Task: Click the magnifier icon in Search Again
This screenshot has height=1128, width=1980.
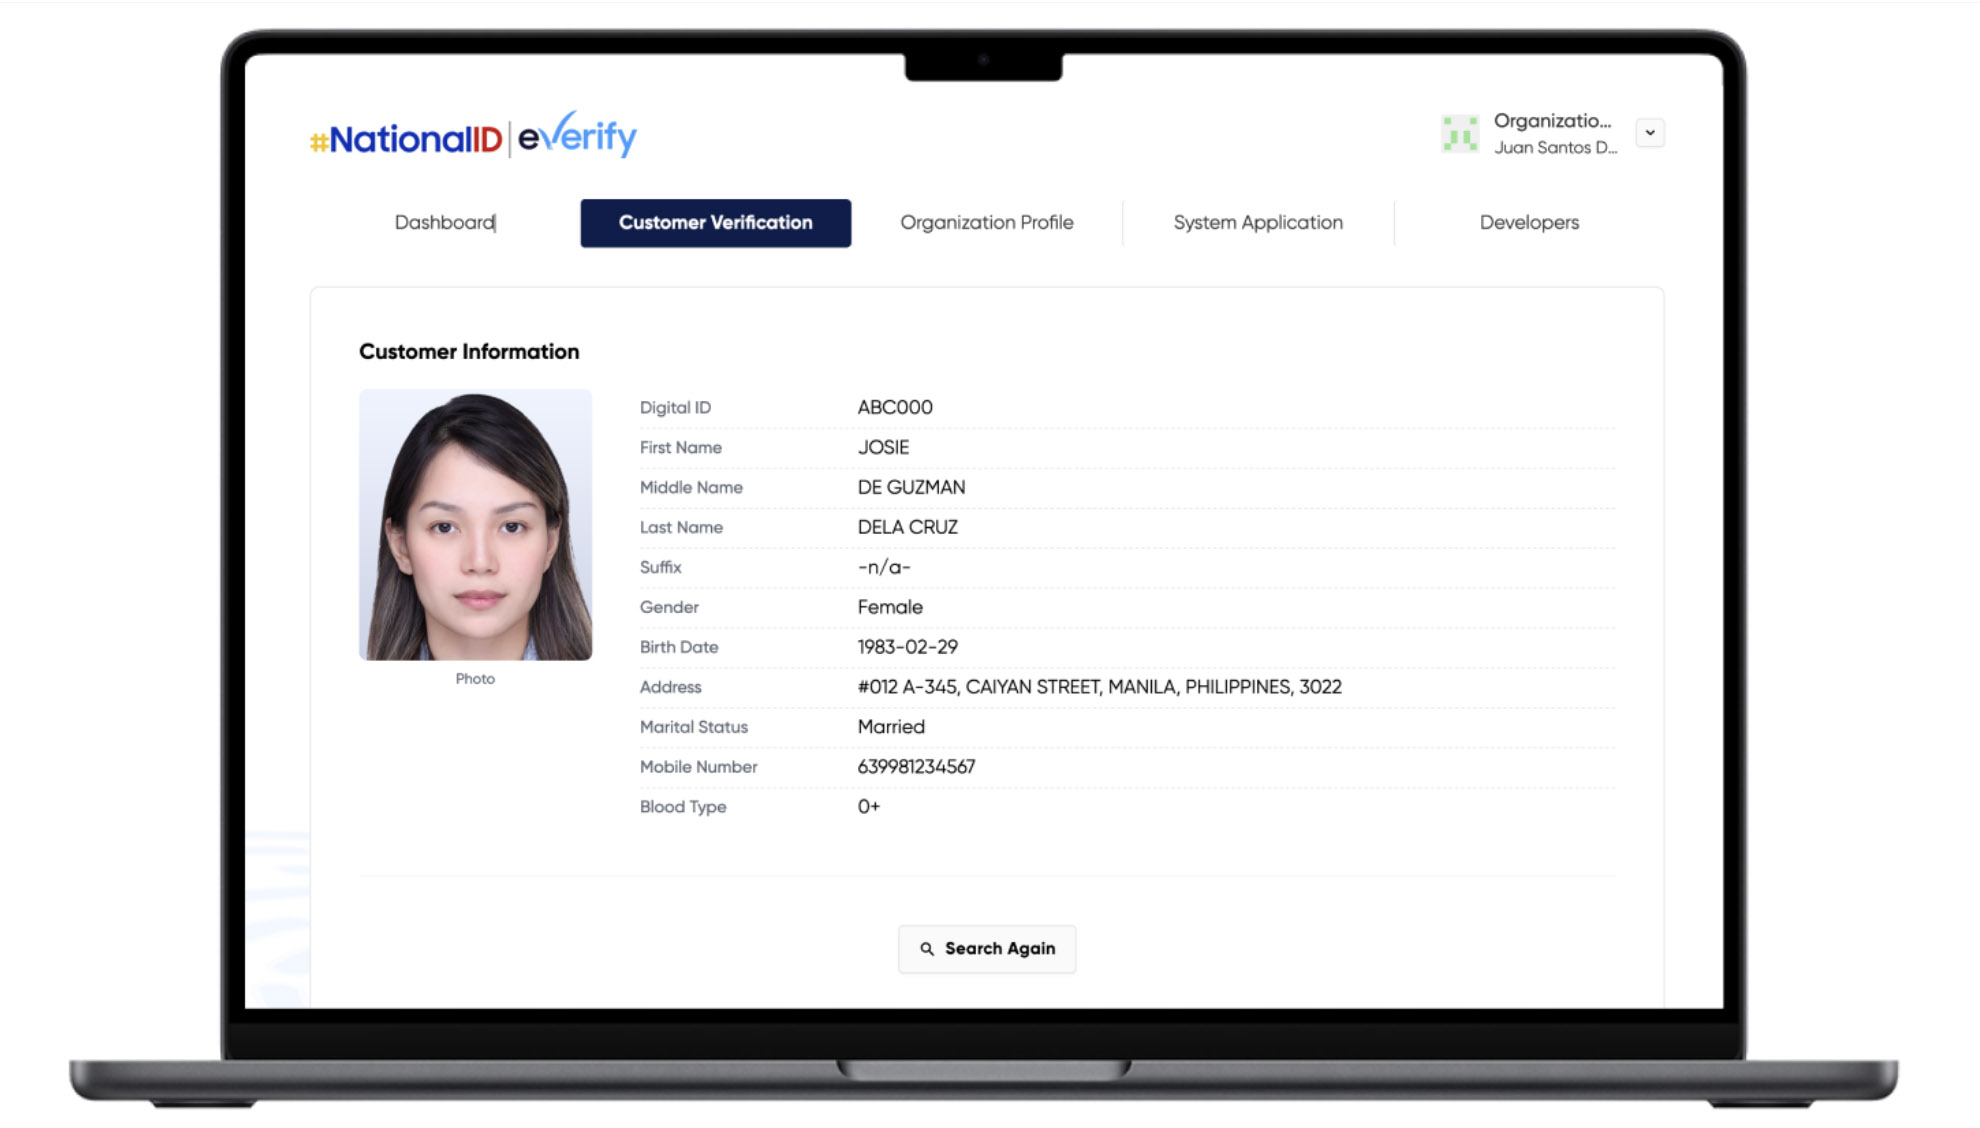Action: (928, 948)
